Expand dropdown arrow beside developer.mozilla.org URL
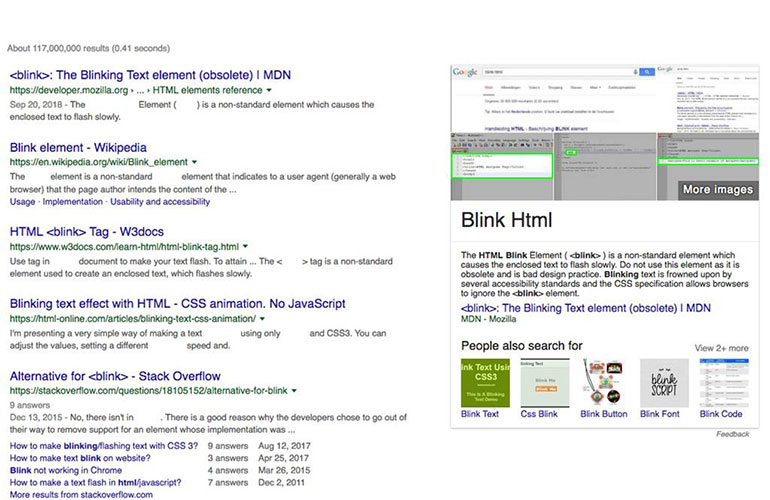Screen dimensions: 770x500 tap(269, 90)
